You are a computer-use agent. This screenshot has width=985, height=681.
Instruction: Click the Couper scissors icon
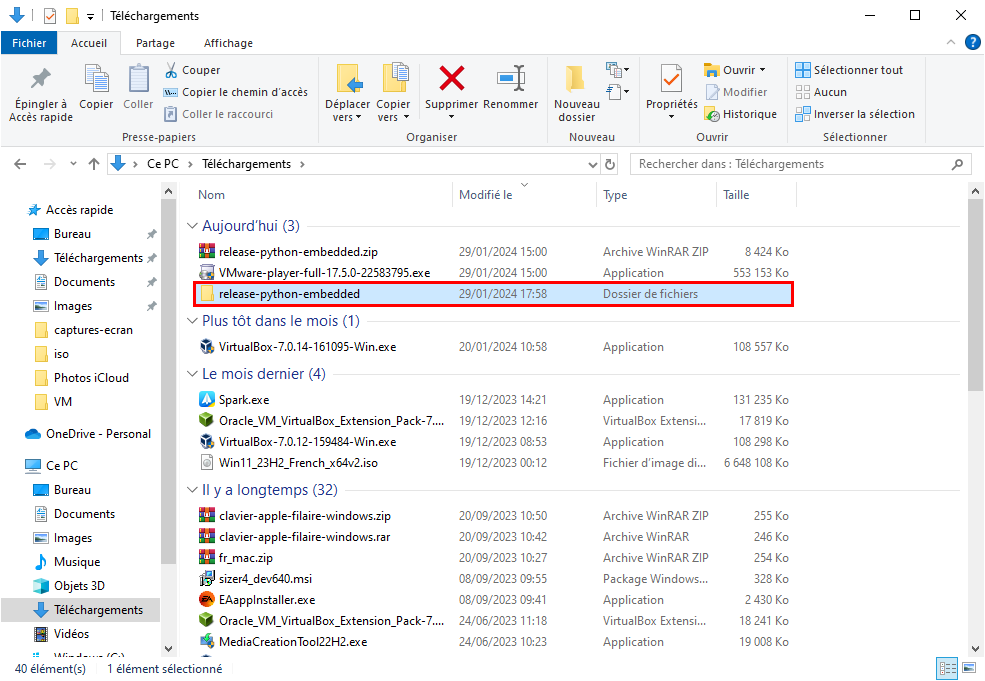click(171, 70)
